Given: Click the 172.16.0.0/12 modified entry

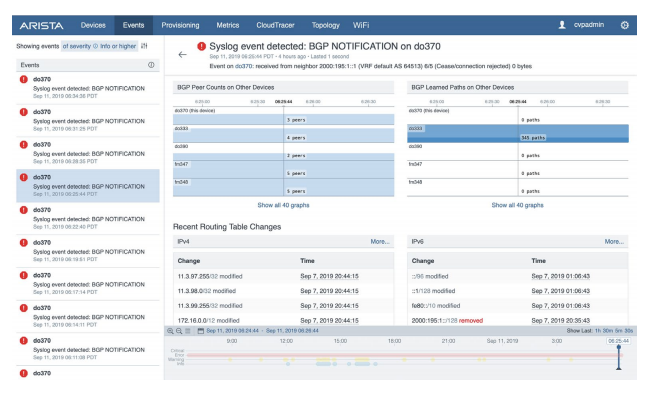Looking at the screenshot, I should tap(208, 321).
